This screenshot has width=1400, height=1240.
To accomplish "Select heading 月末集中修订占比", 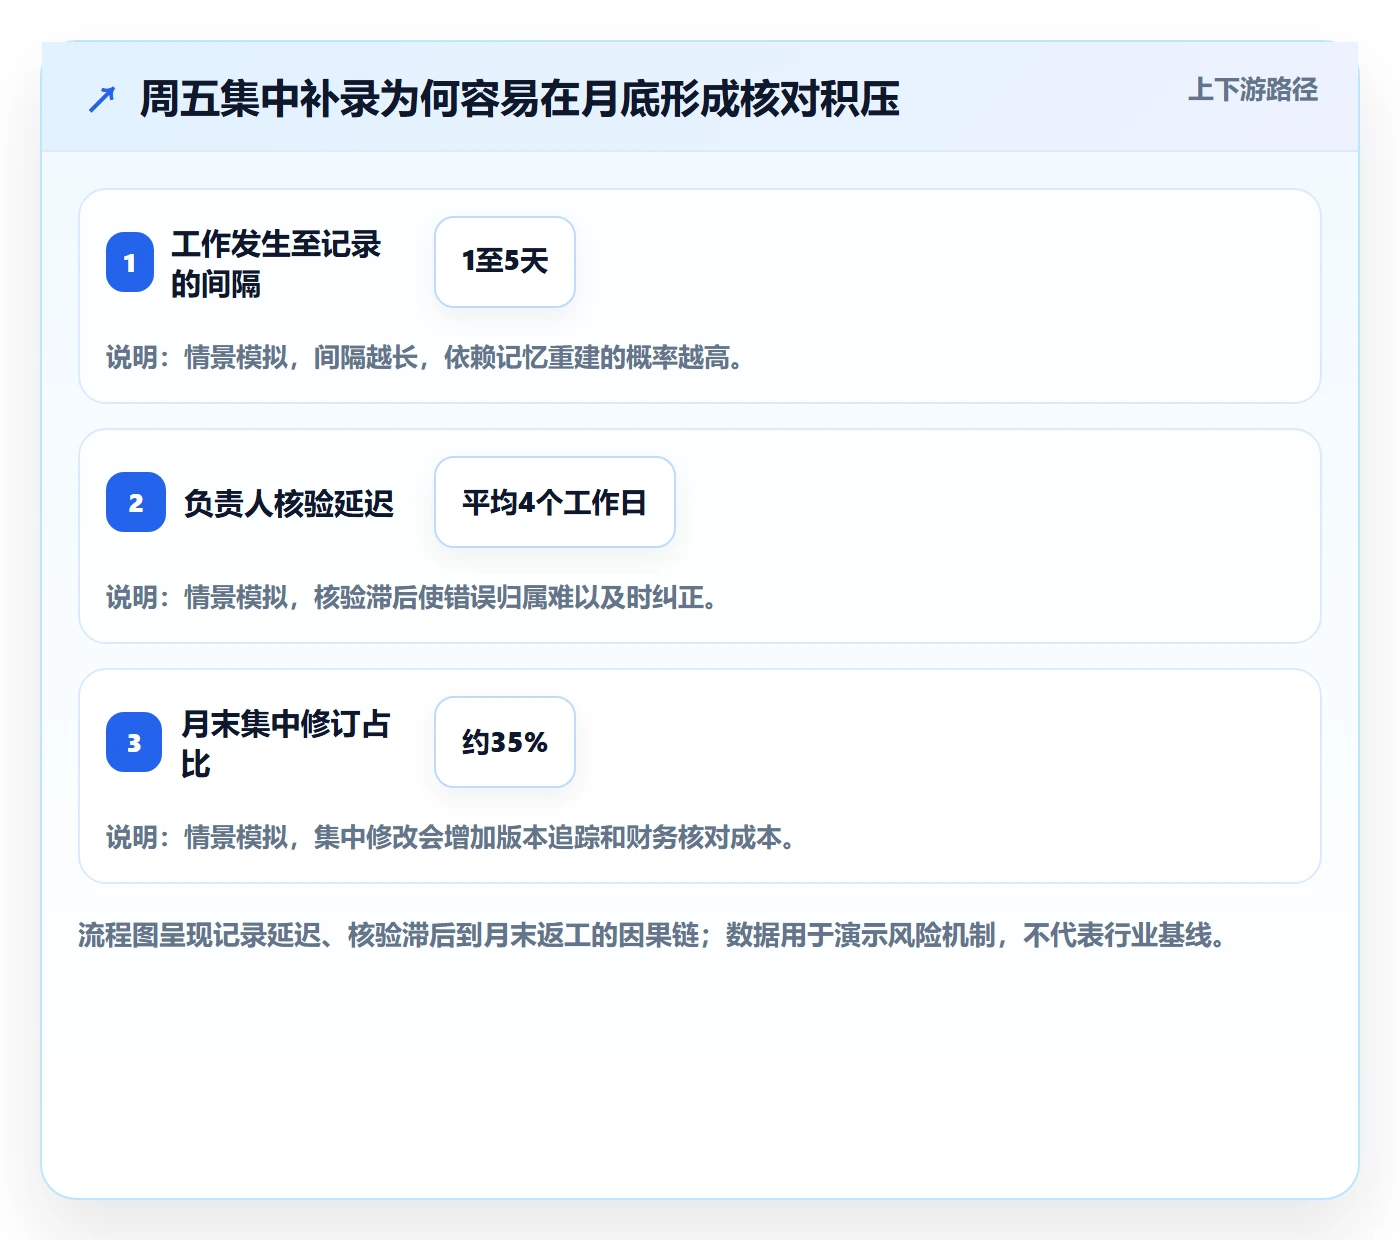I will pyautogui.click(x=286, y=743).
